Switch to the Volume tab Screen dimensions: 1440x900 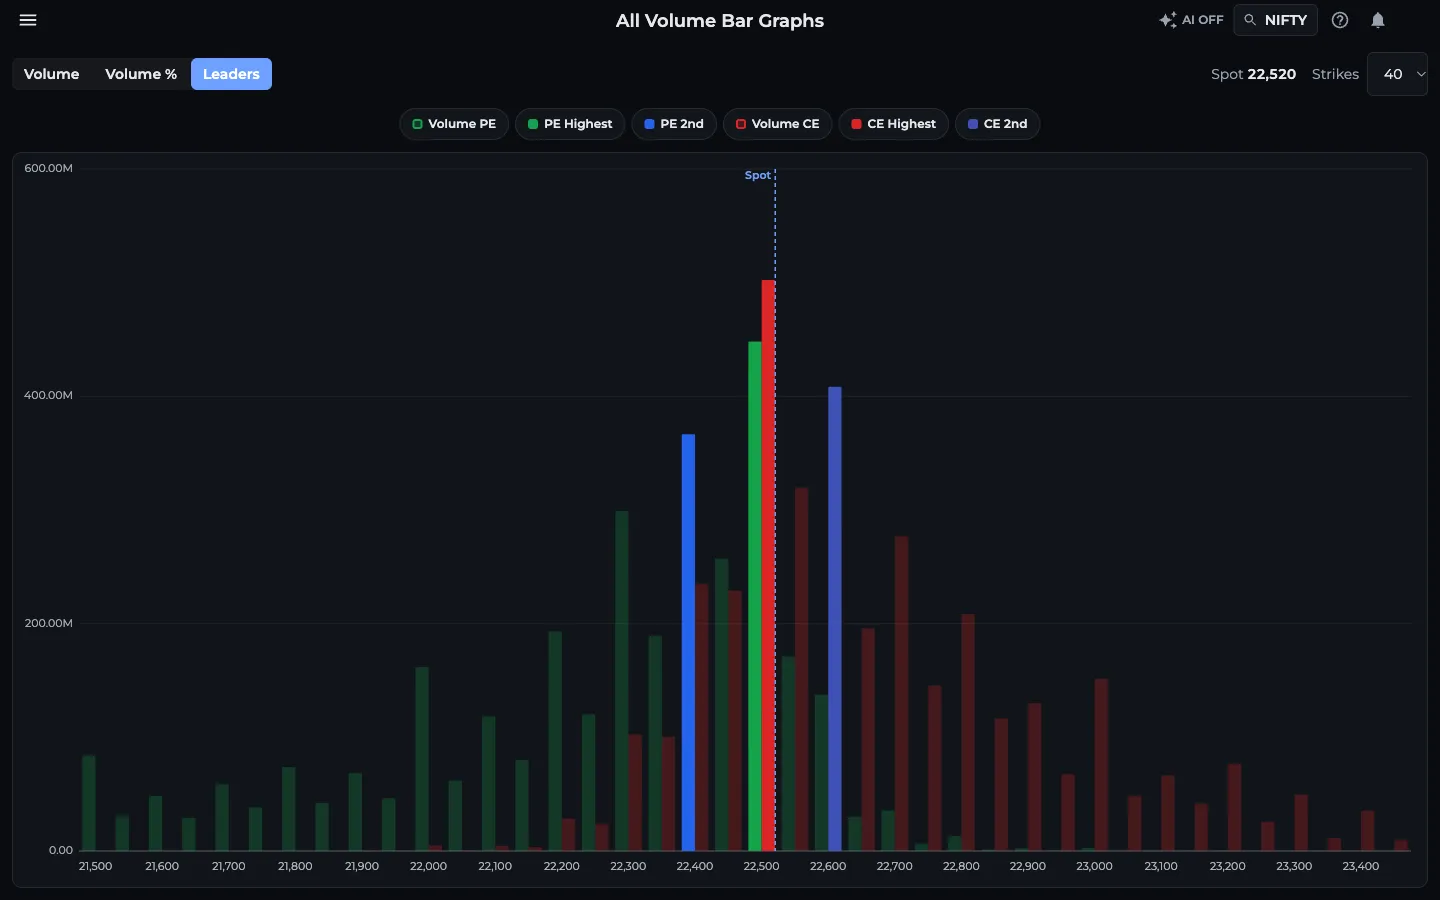(x=52, y=74)
